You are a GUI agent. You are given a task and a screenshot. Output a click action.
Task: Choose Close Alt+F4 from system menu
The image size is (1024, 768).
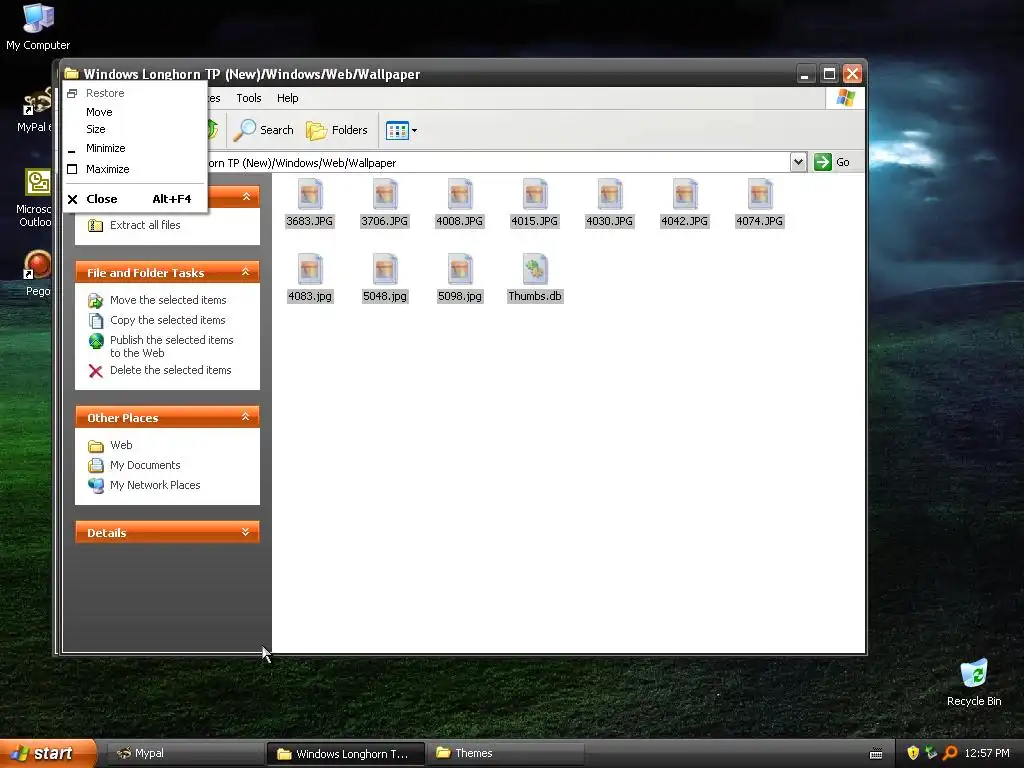tap(135, 199)
